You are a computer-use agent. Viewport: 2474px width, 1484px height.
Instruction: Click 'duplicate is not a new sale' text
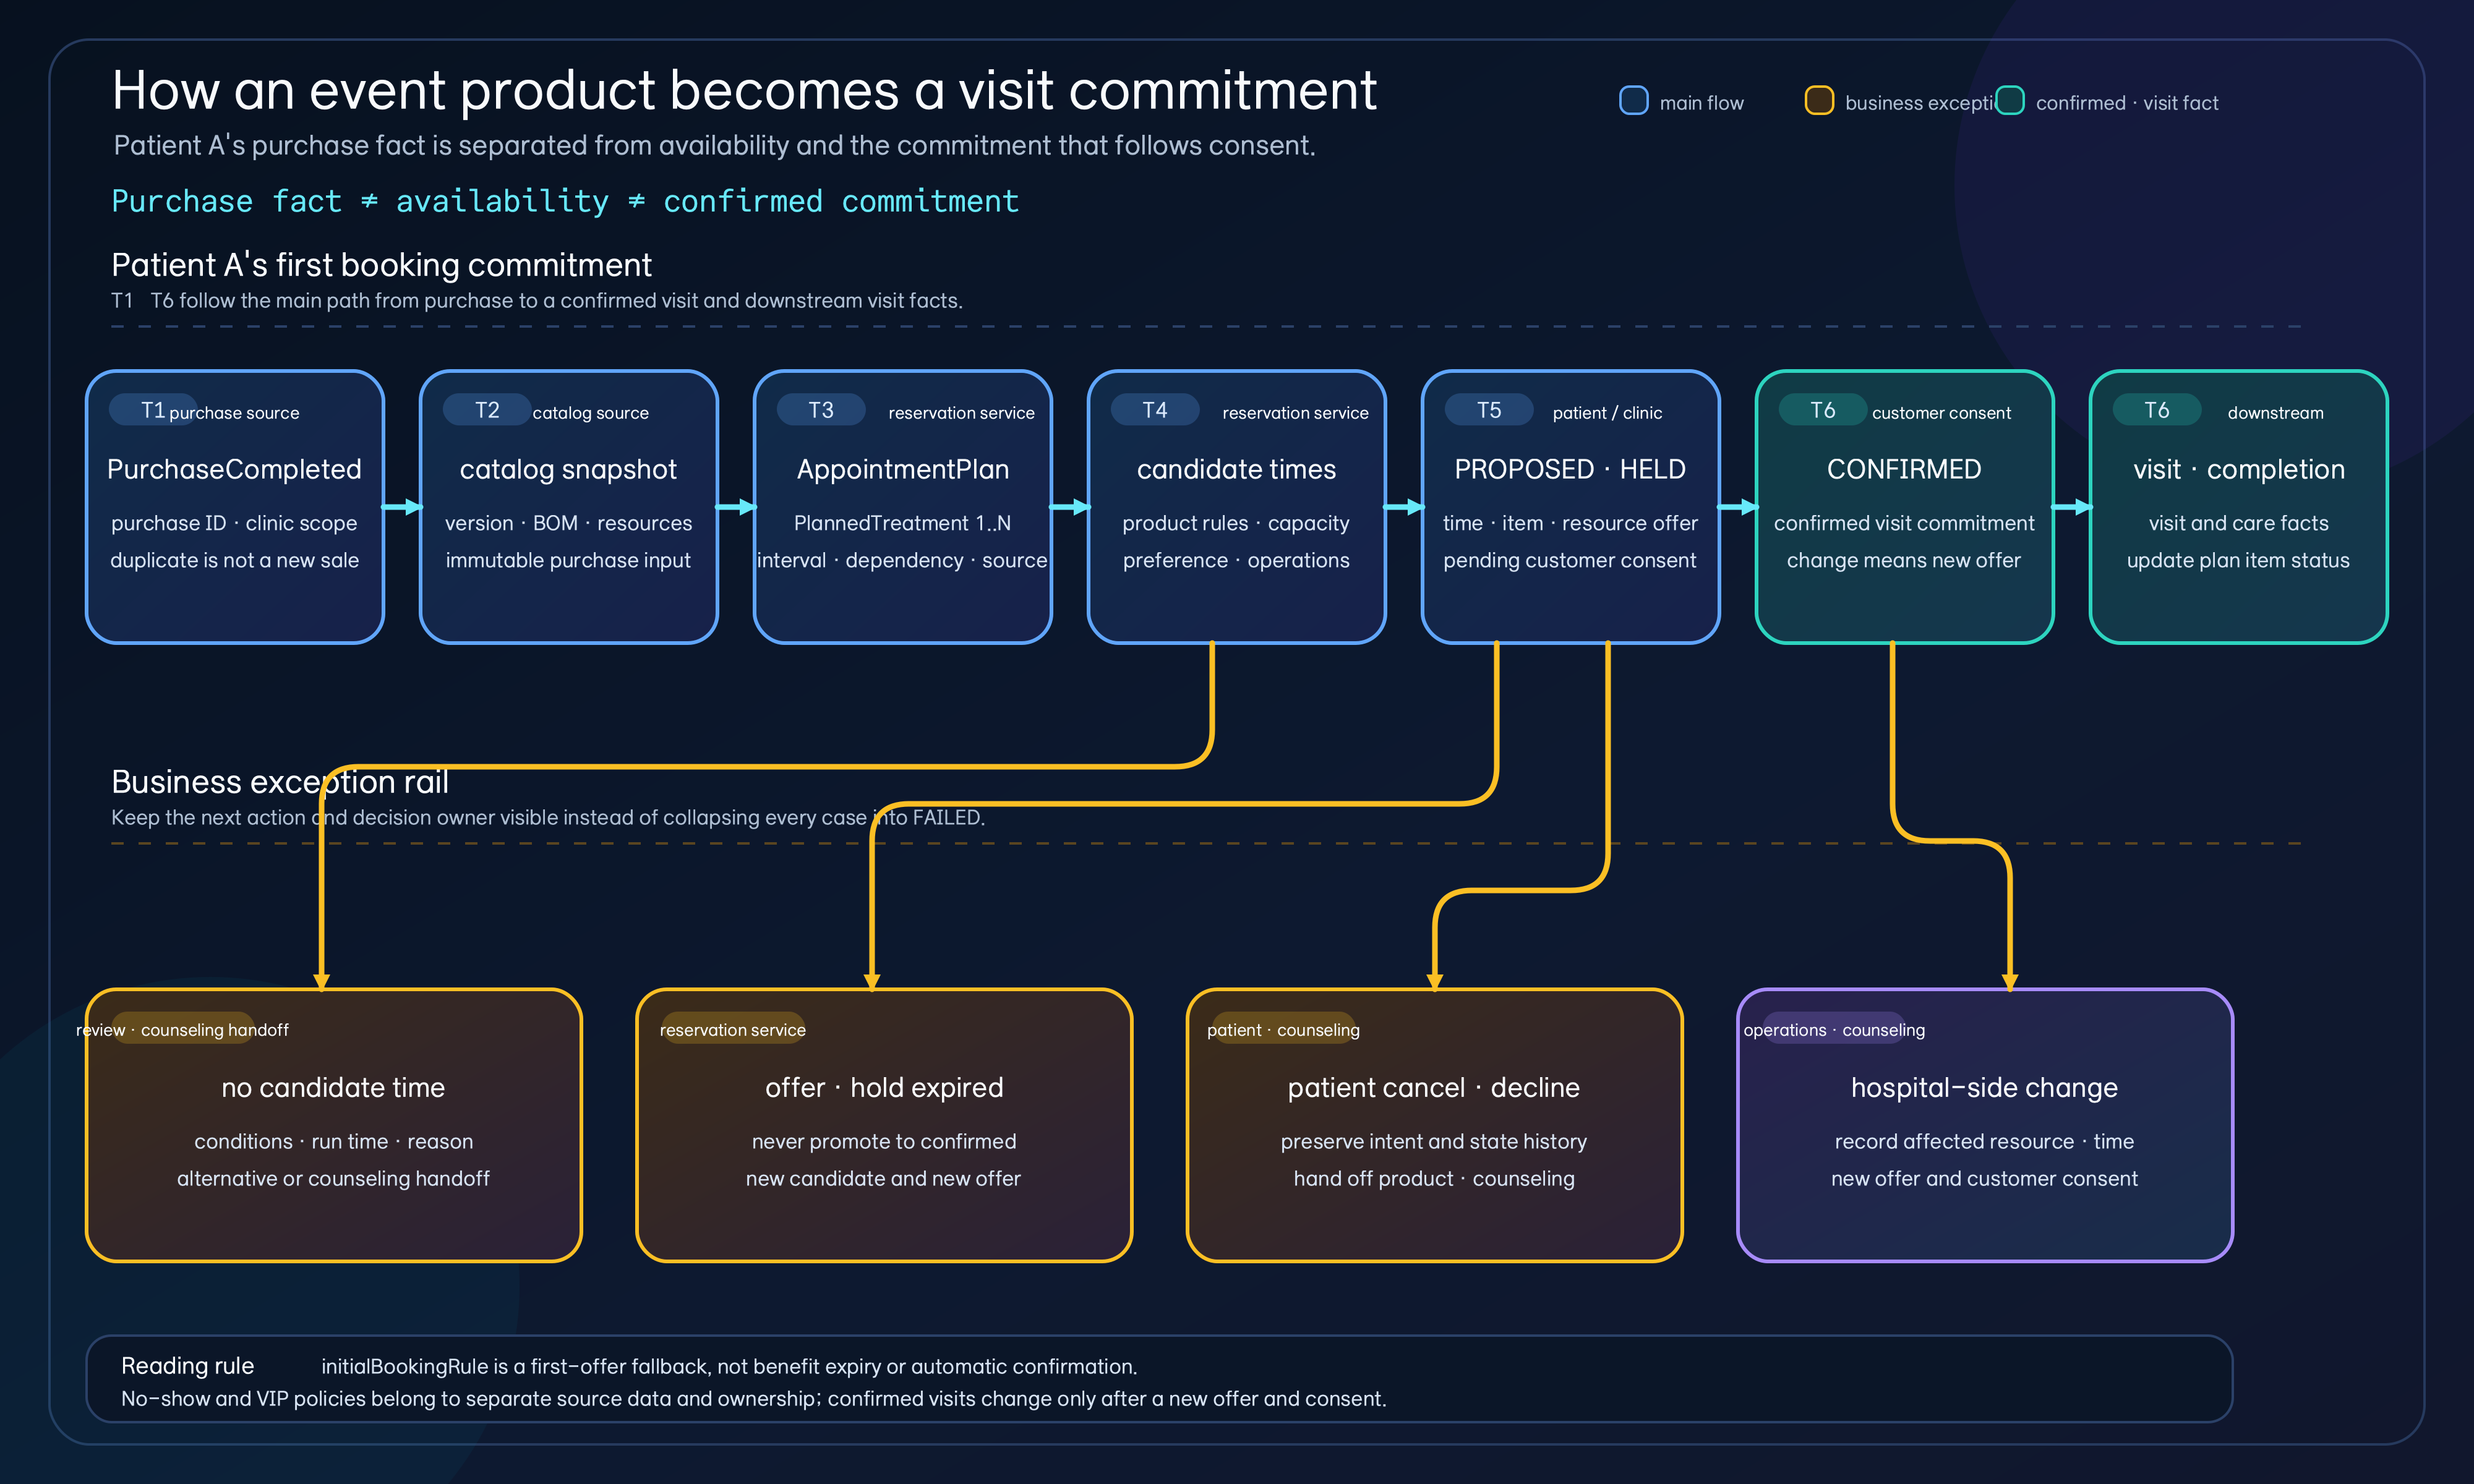234,560
